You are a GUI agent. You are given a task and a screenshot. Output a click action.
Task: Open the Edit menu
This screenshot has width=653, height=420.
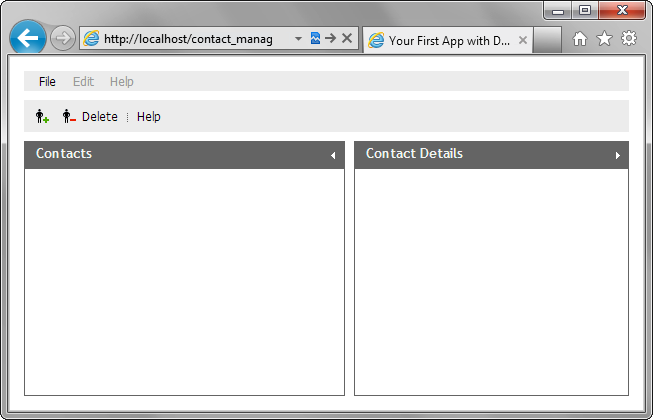click(x=83, y=82)
